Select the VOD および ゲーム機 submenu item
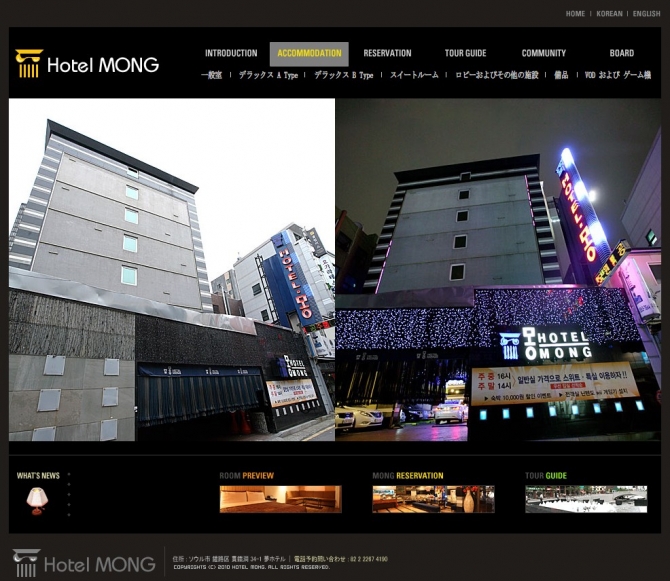 pyautogui.click(x=617, y=75)
